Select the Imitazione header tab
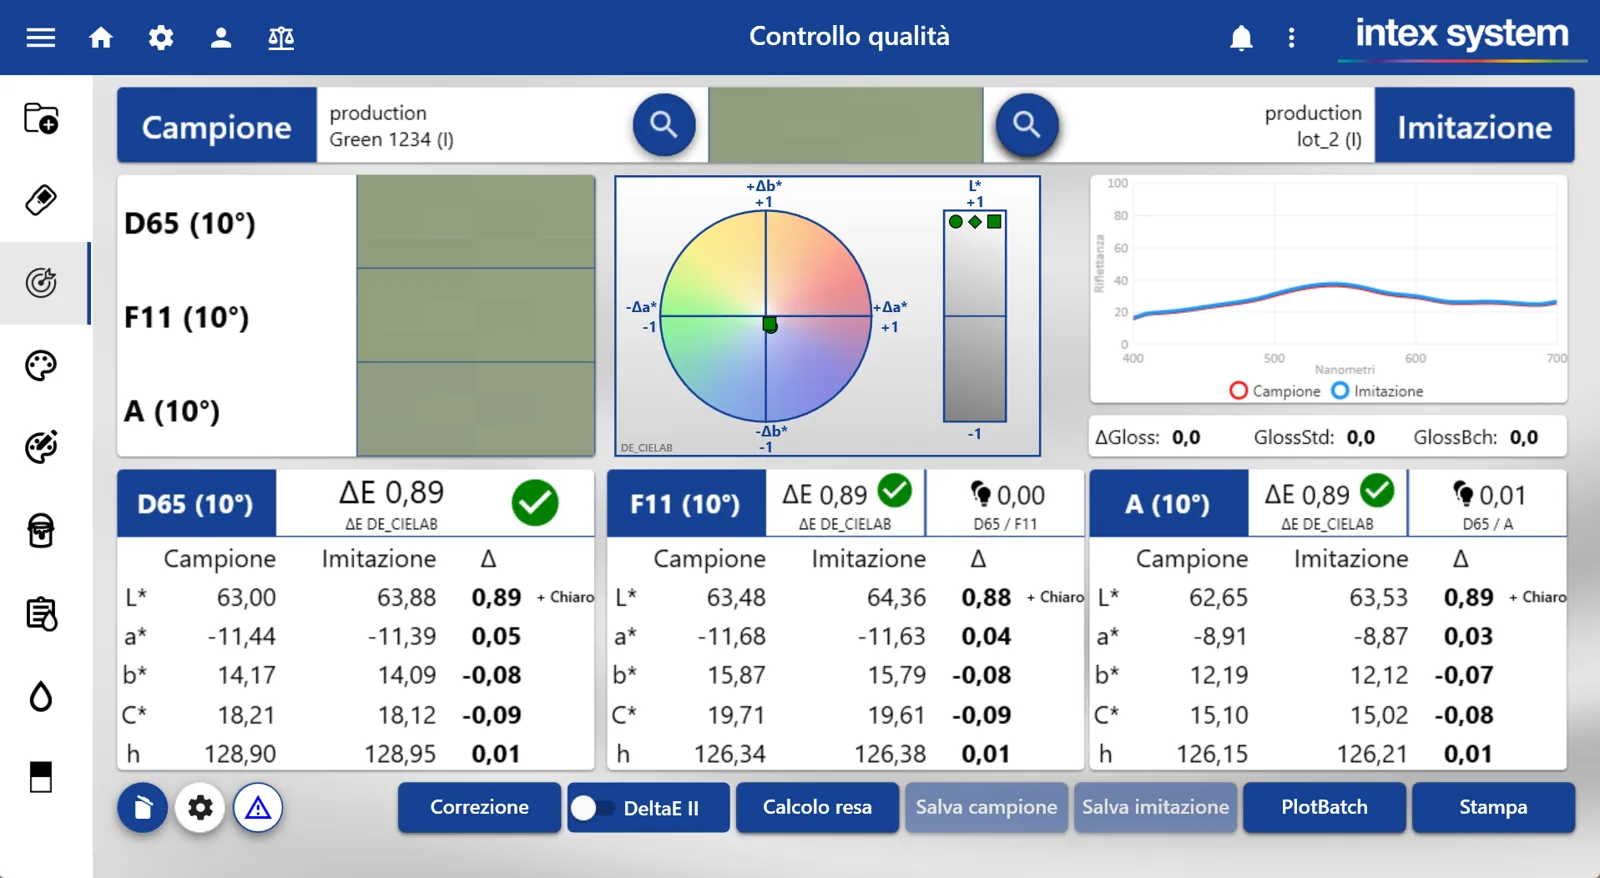This screenshot has height=878, width=1600. [x=1474, y=125]
